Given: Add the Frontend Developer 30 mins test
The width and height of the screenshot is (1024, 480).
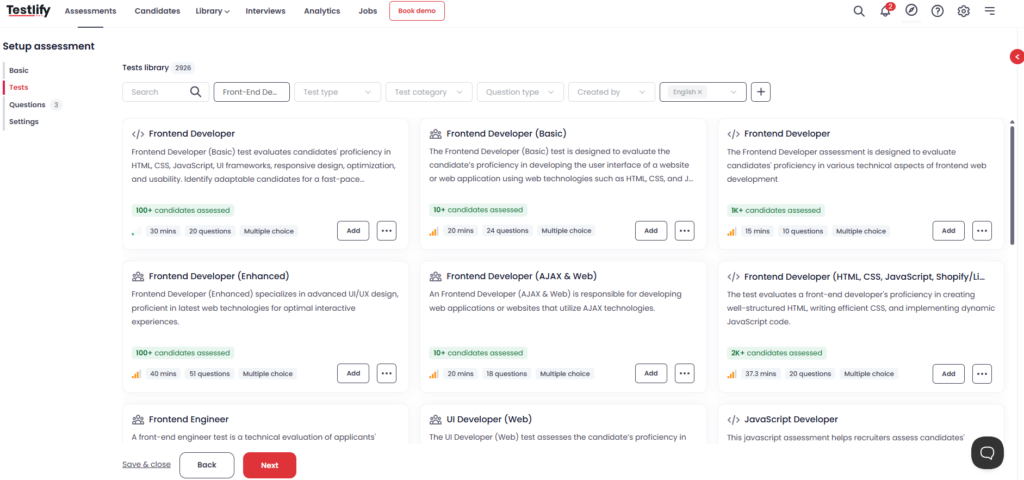Looking at the screenshot, I should pyautogui.click(x=353, y=231).
